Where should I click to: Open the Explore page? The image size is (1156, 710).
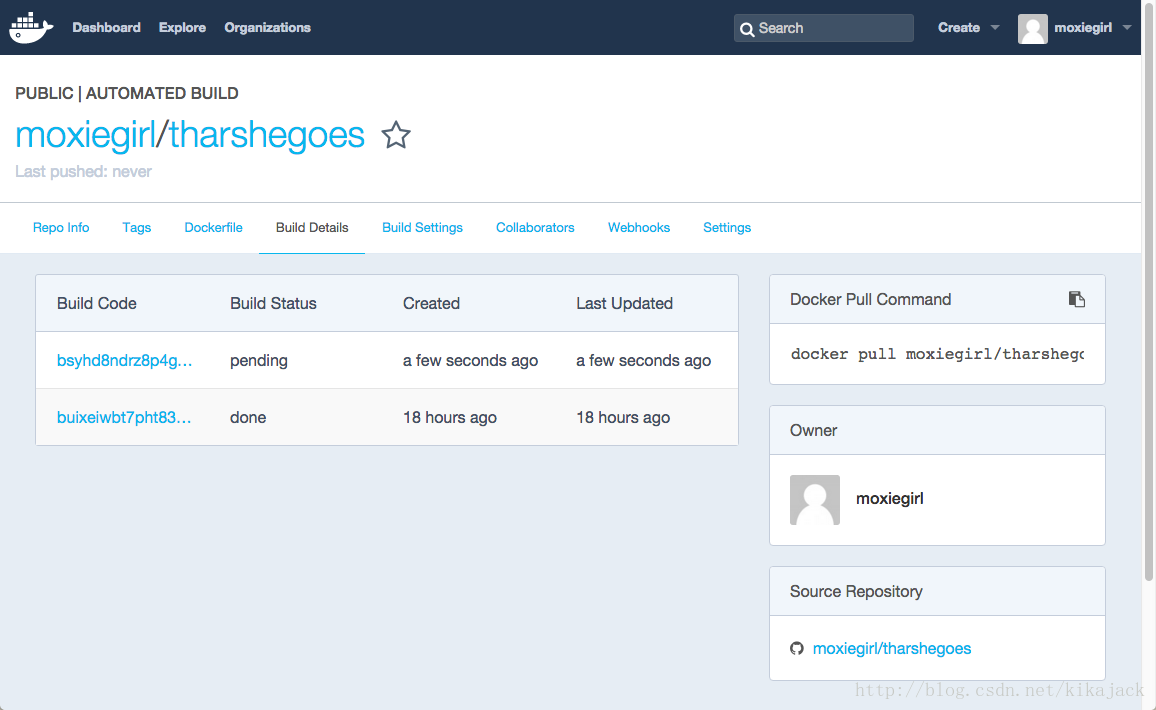point(182,28)
